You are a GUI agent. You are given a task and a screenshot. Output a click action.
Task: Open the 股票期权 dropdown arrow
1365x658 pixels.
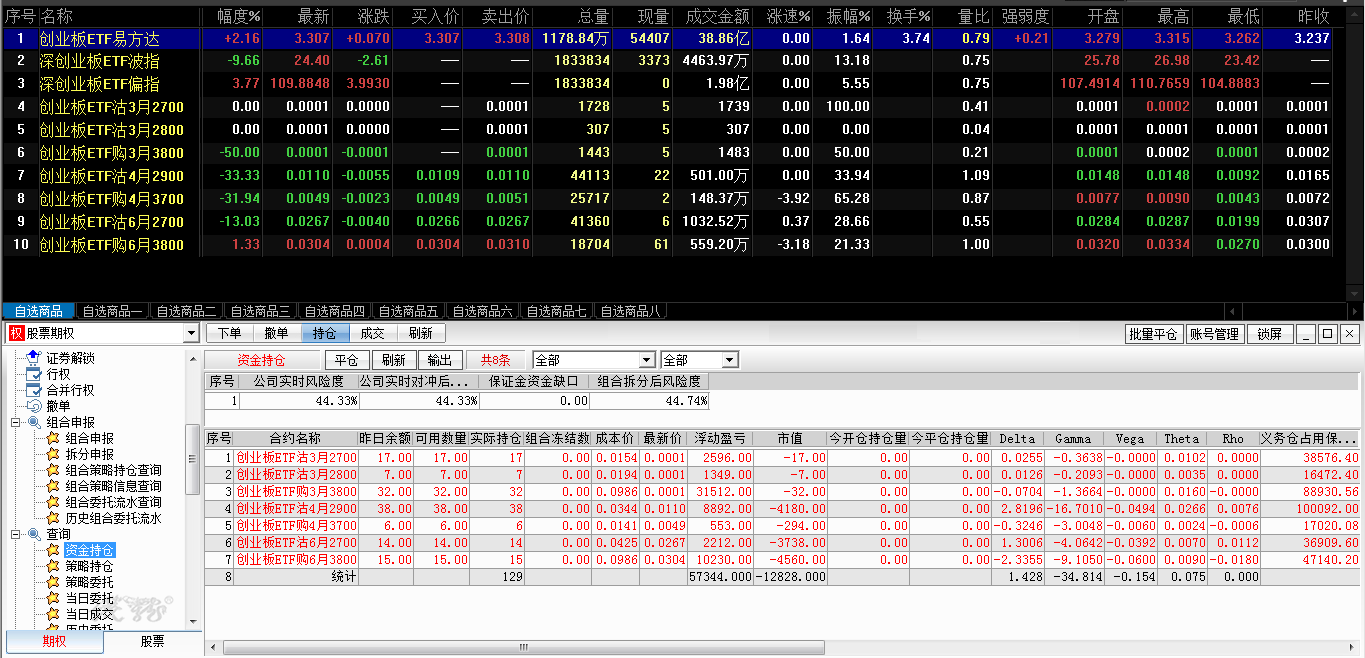coord(191,334)
